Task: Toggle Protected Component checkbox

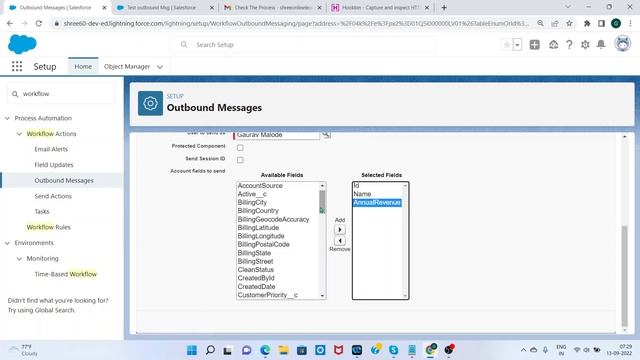Action: [240, 147]
